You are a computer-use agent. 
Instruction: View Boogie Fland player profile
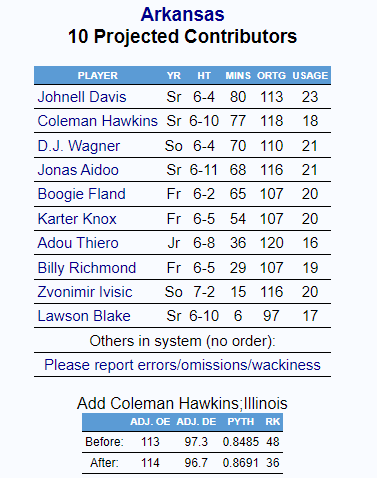pos(81,194)
